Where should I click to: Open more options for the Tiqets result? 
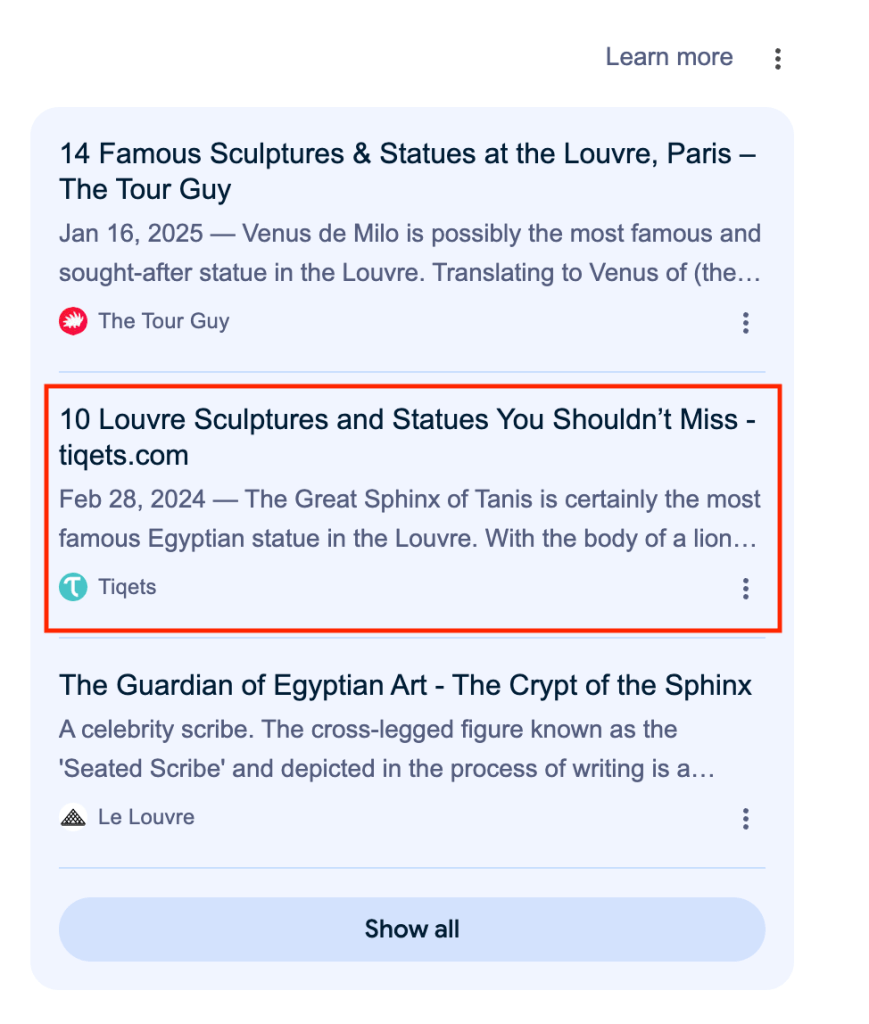[745, 588]
